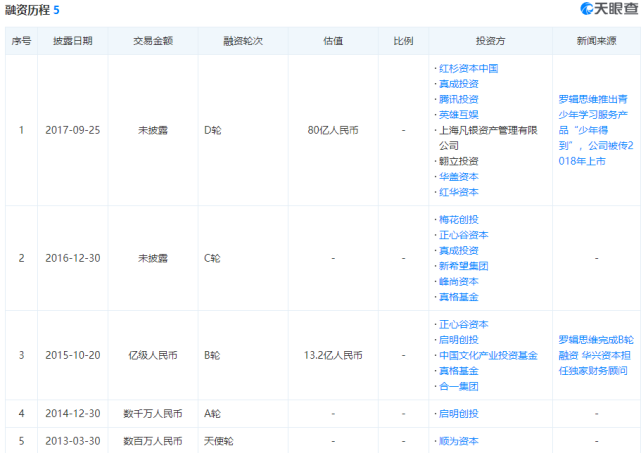
Task: Click the 披露日期 column header
Action: click(x=73, y=41)
